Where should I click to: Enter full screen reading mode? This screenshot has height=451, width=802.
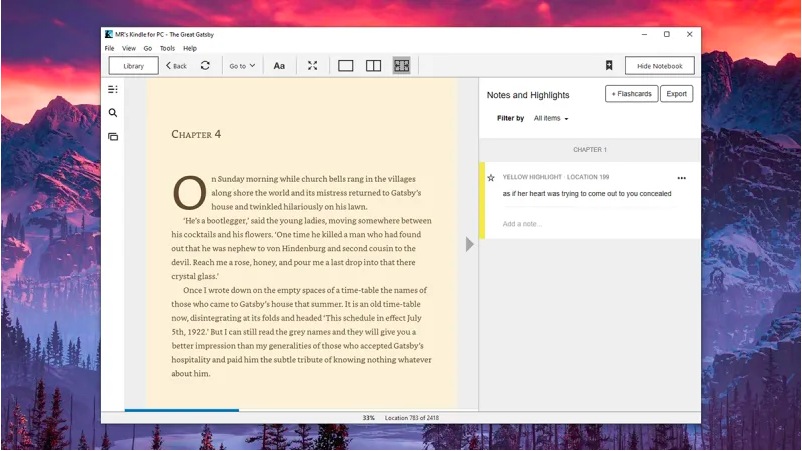[313, 65]
